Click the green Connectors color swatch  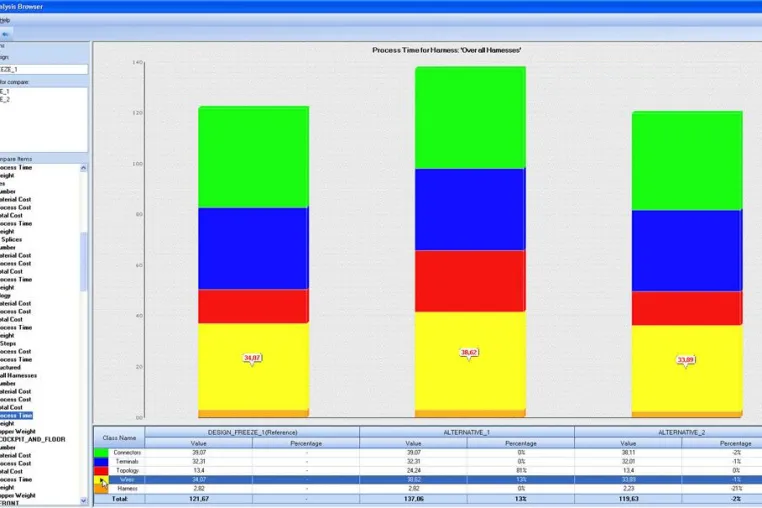coord(101,453)
